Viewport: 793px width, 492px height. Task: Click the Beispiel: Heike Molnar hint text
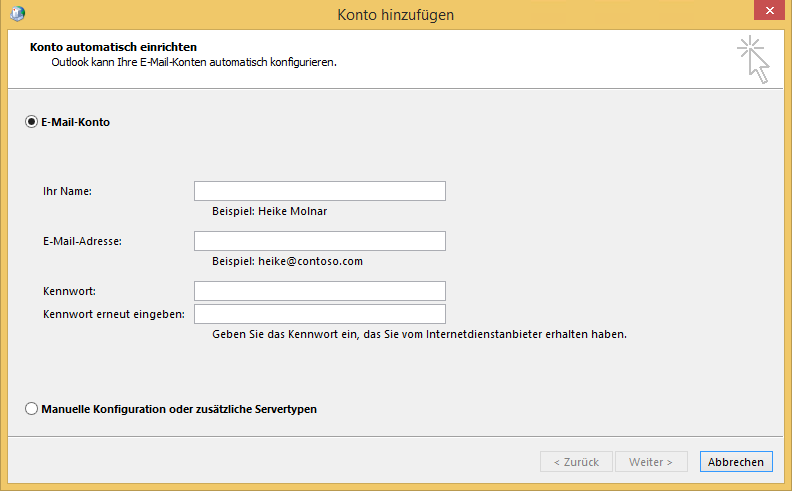(269, 211)
